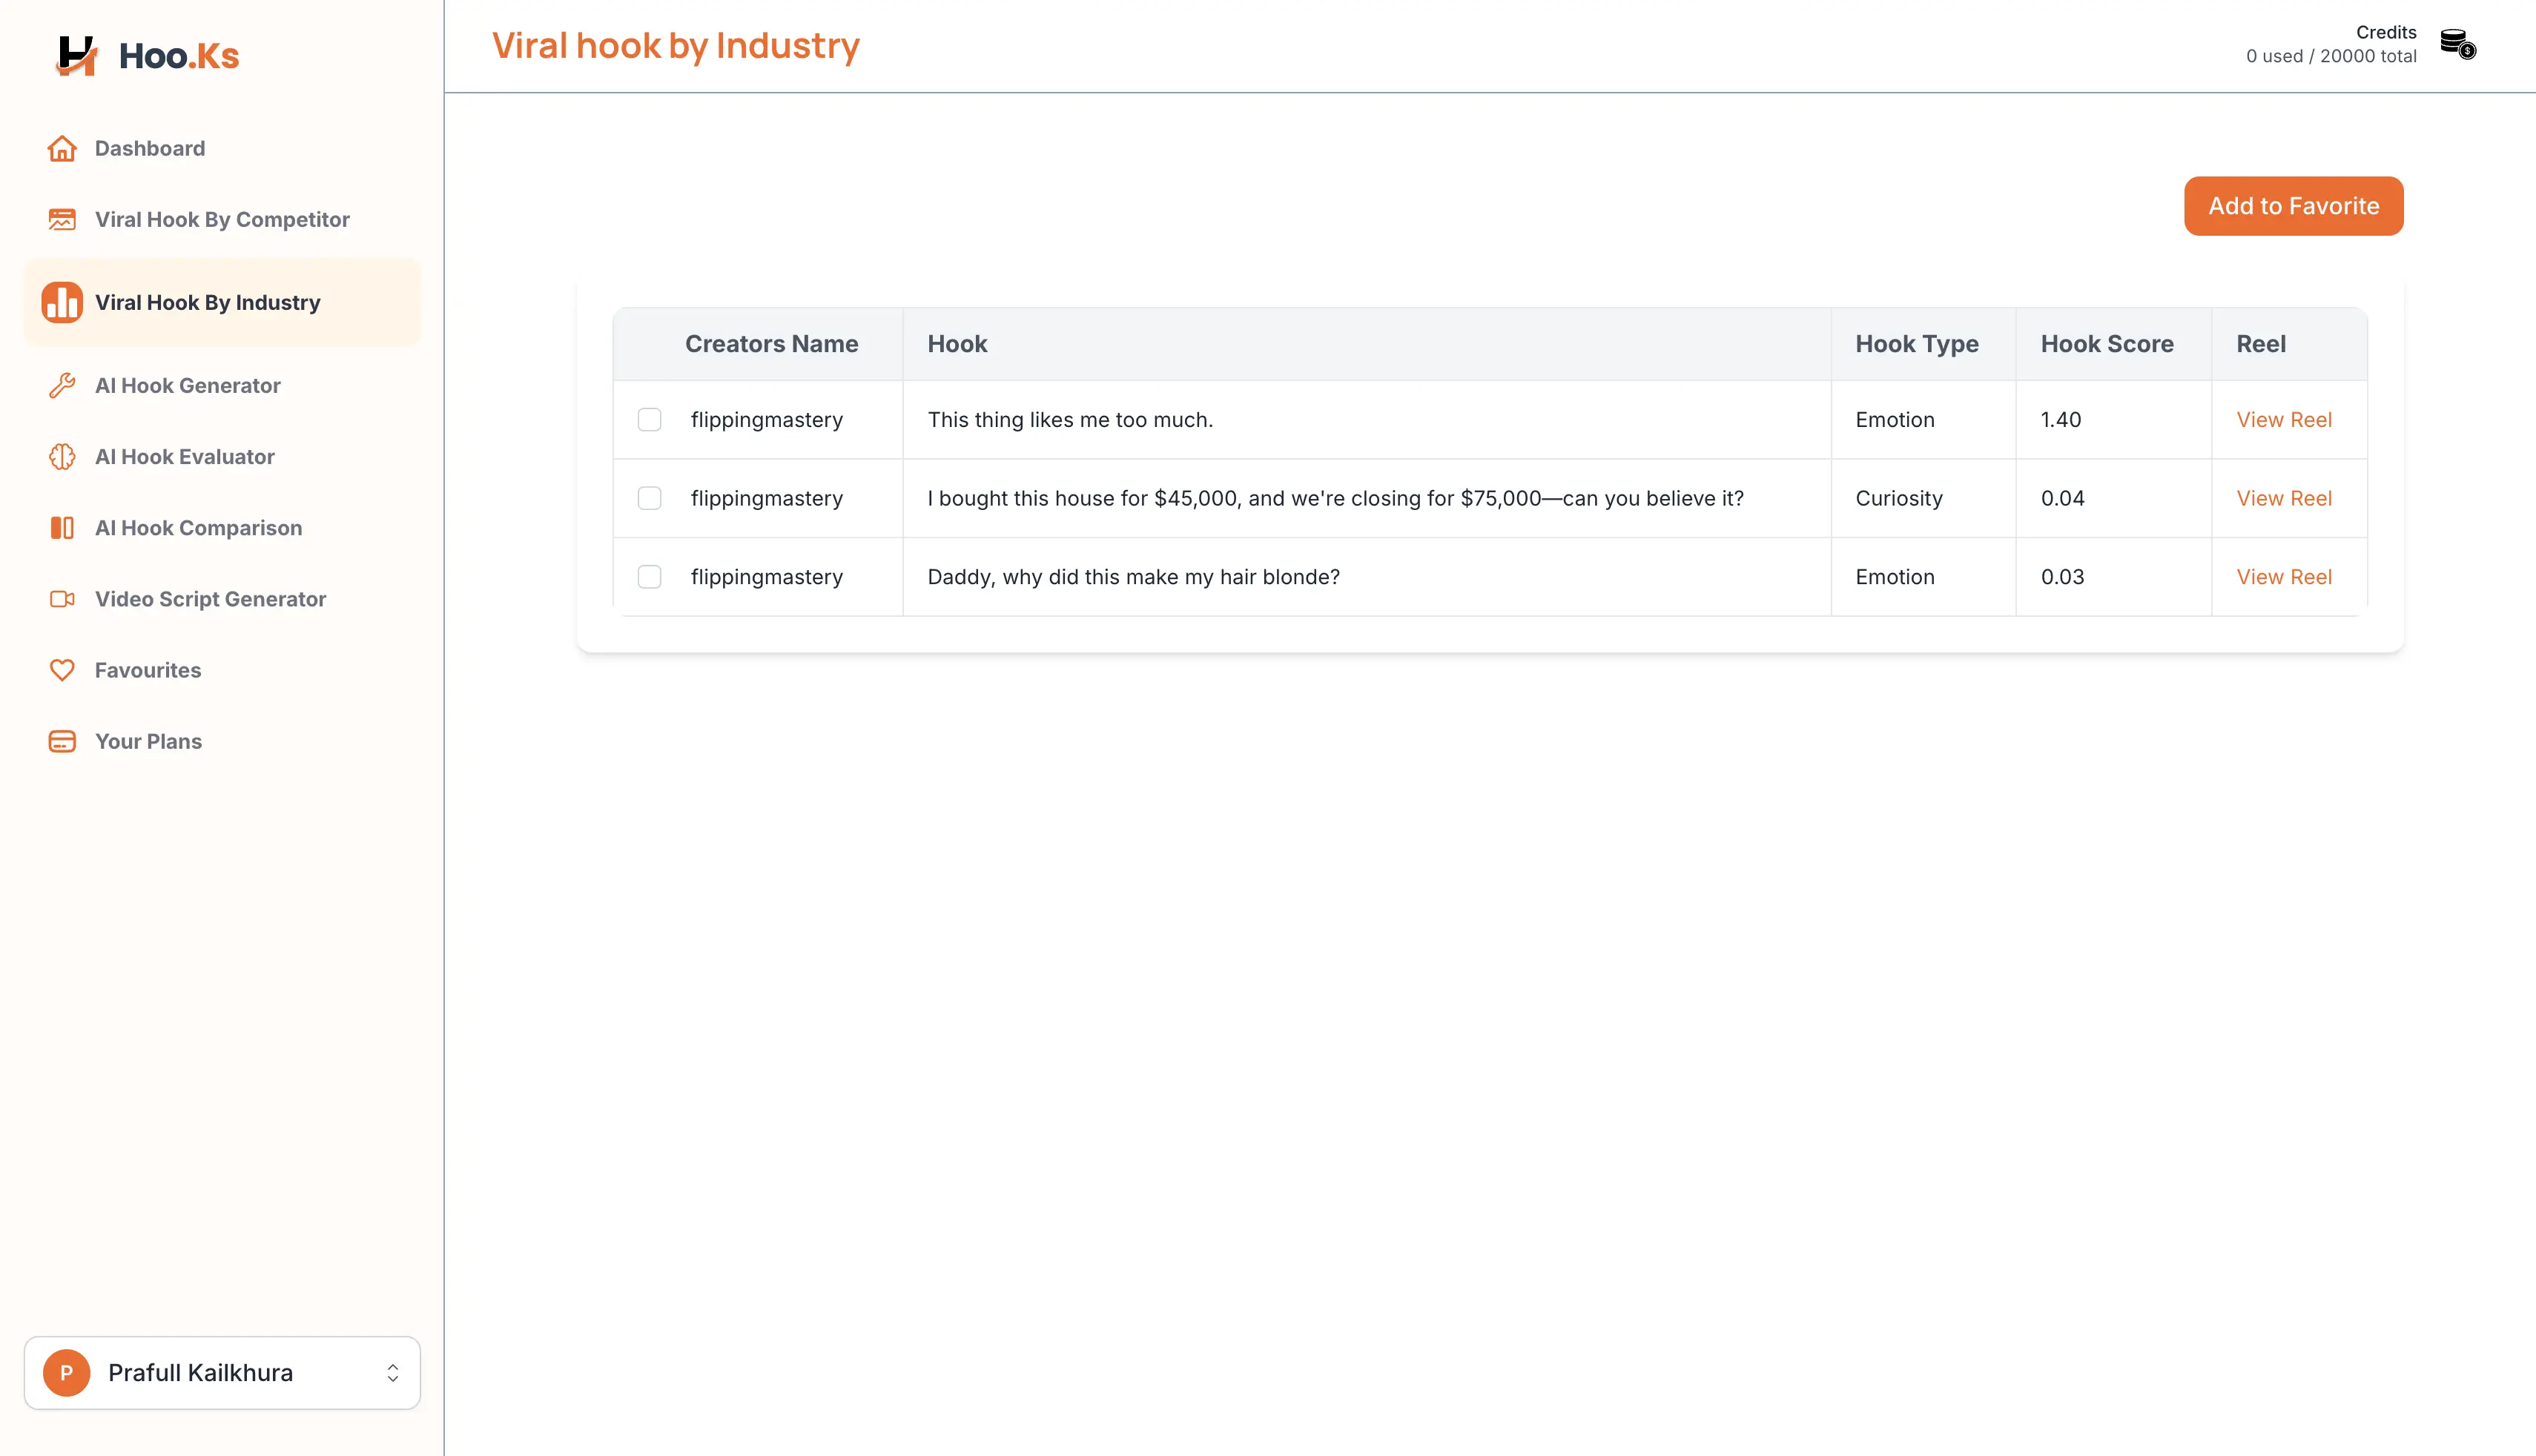Go to the Favourites menu item

148,670
